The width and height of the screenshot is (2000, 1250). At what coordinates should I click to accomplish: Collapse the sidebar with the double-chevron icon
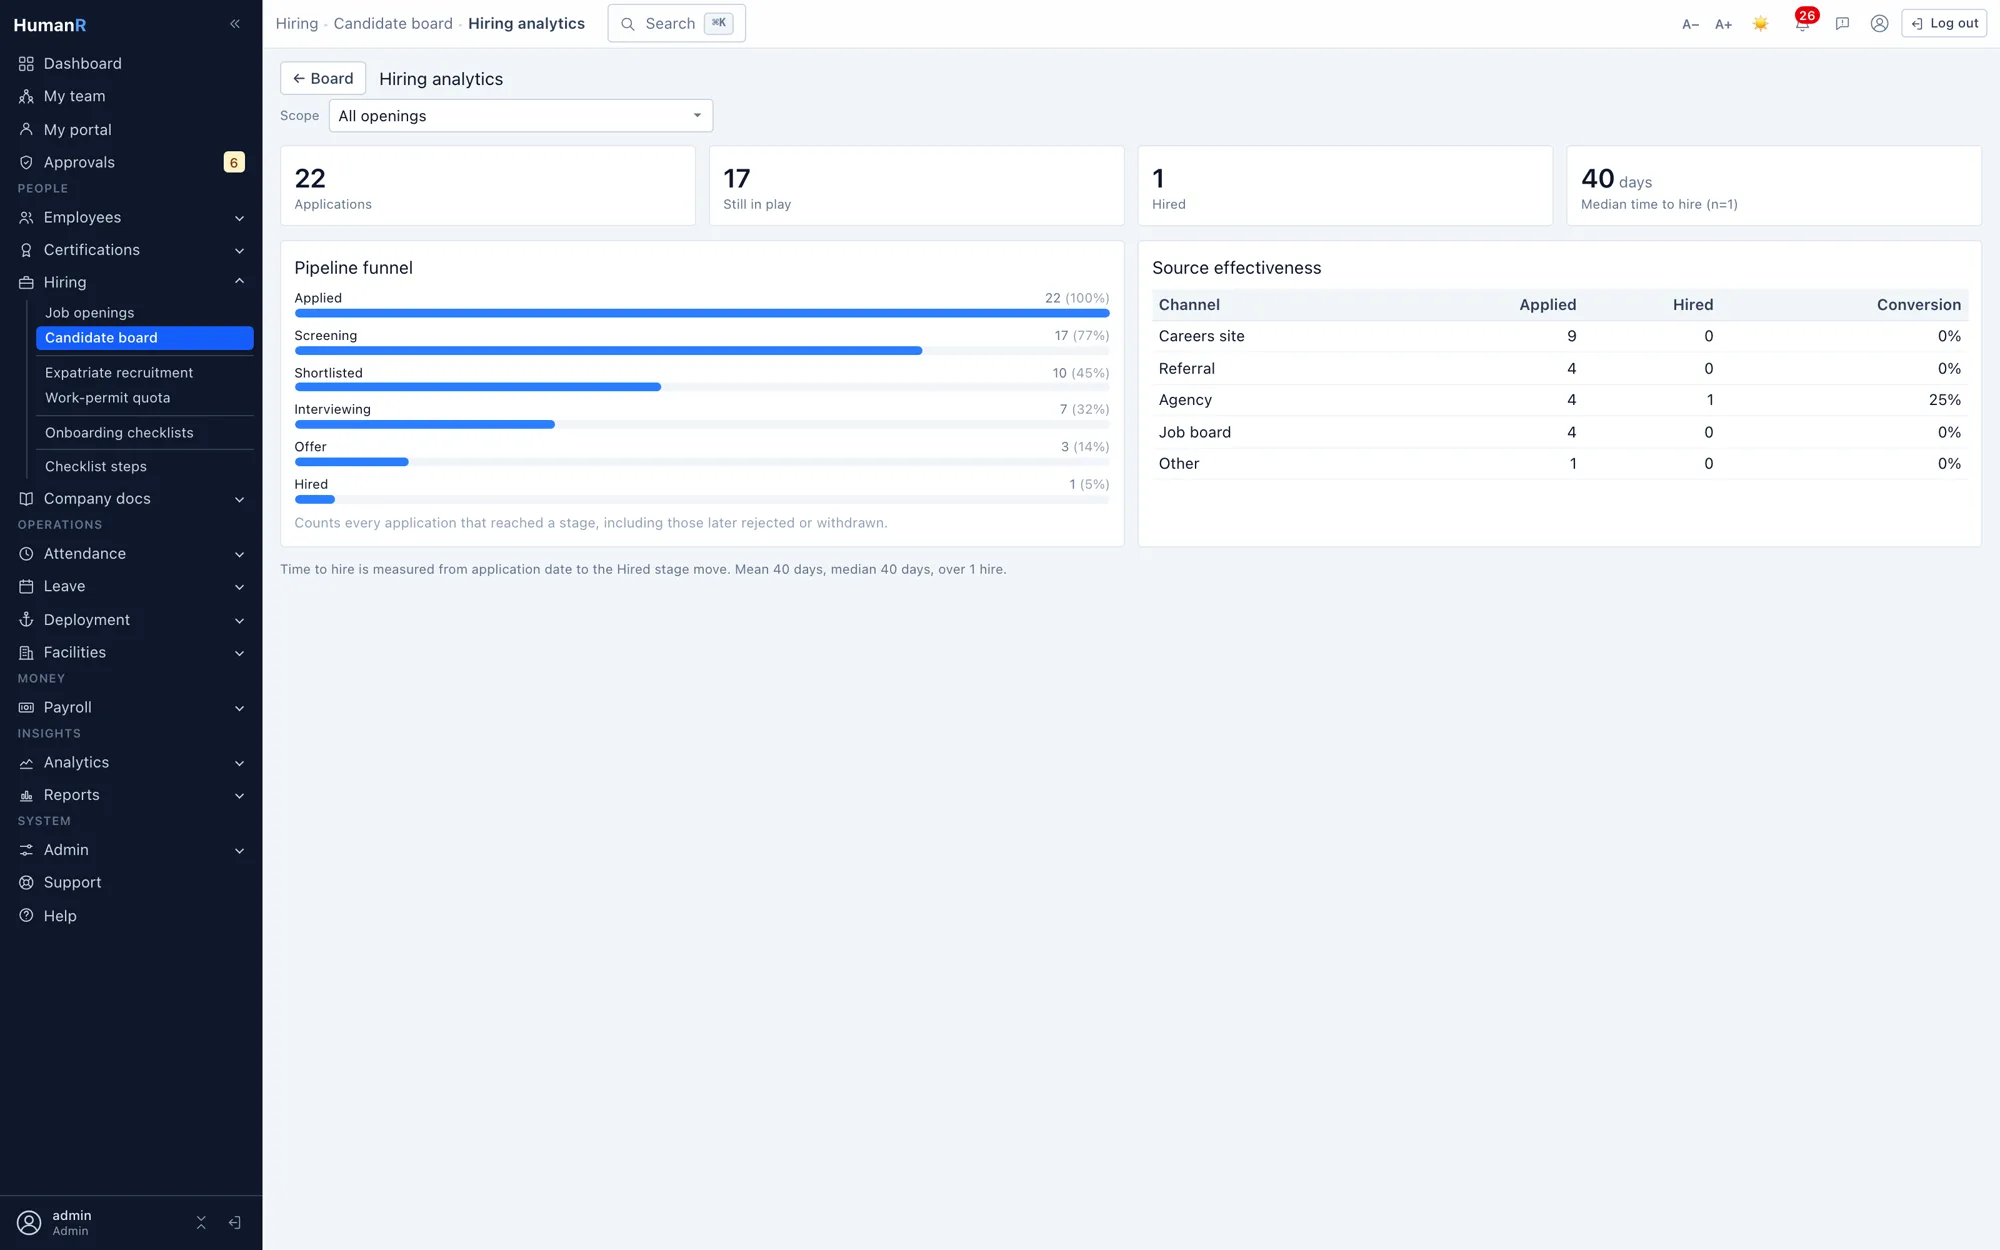(235, 24)
